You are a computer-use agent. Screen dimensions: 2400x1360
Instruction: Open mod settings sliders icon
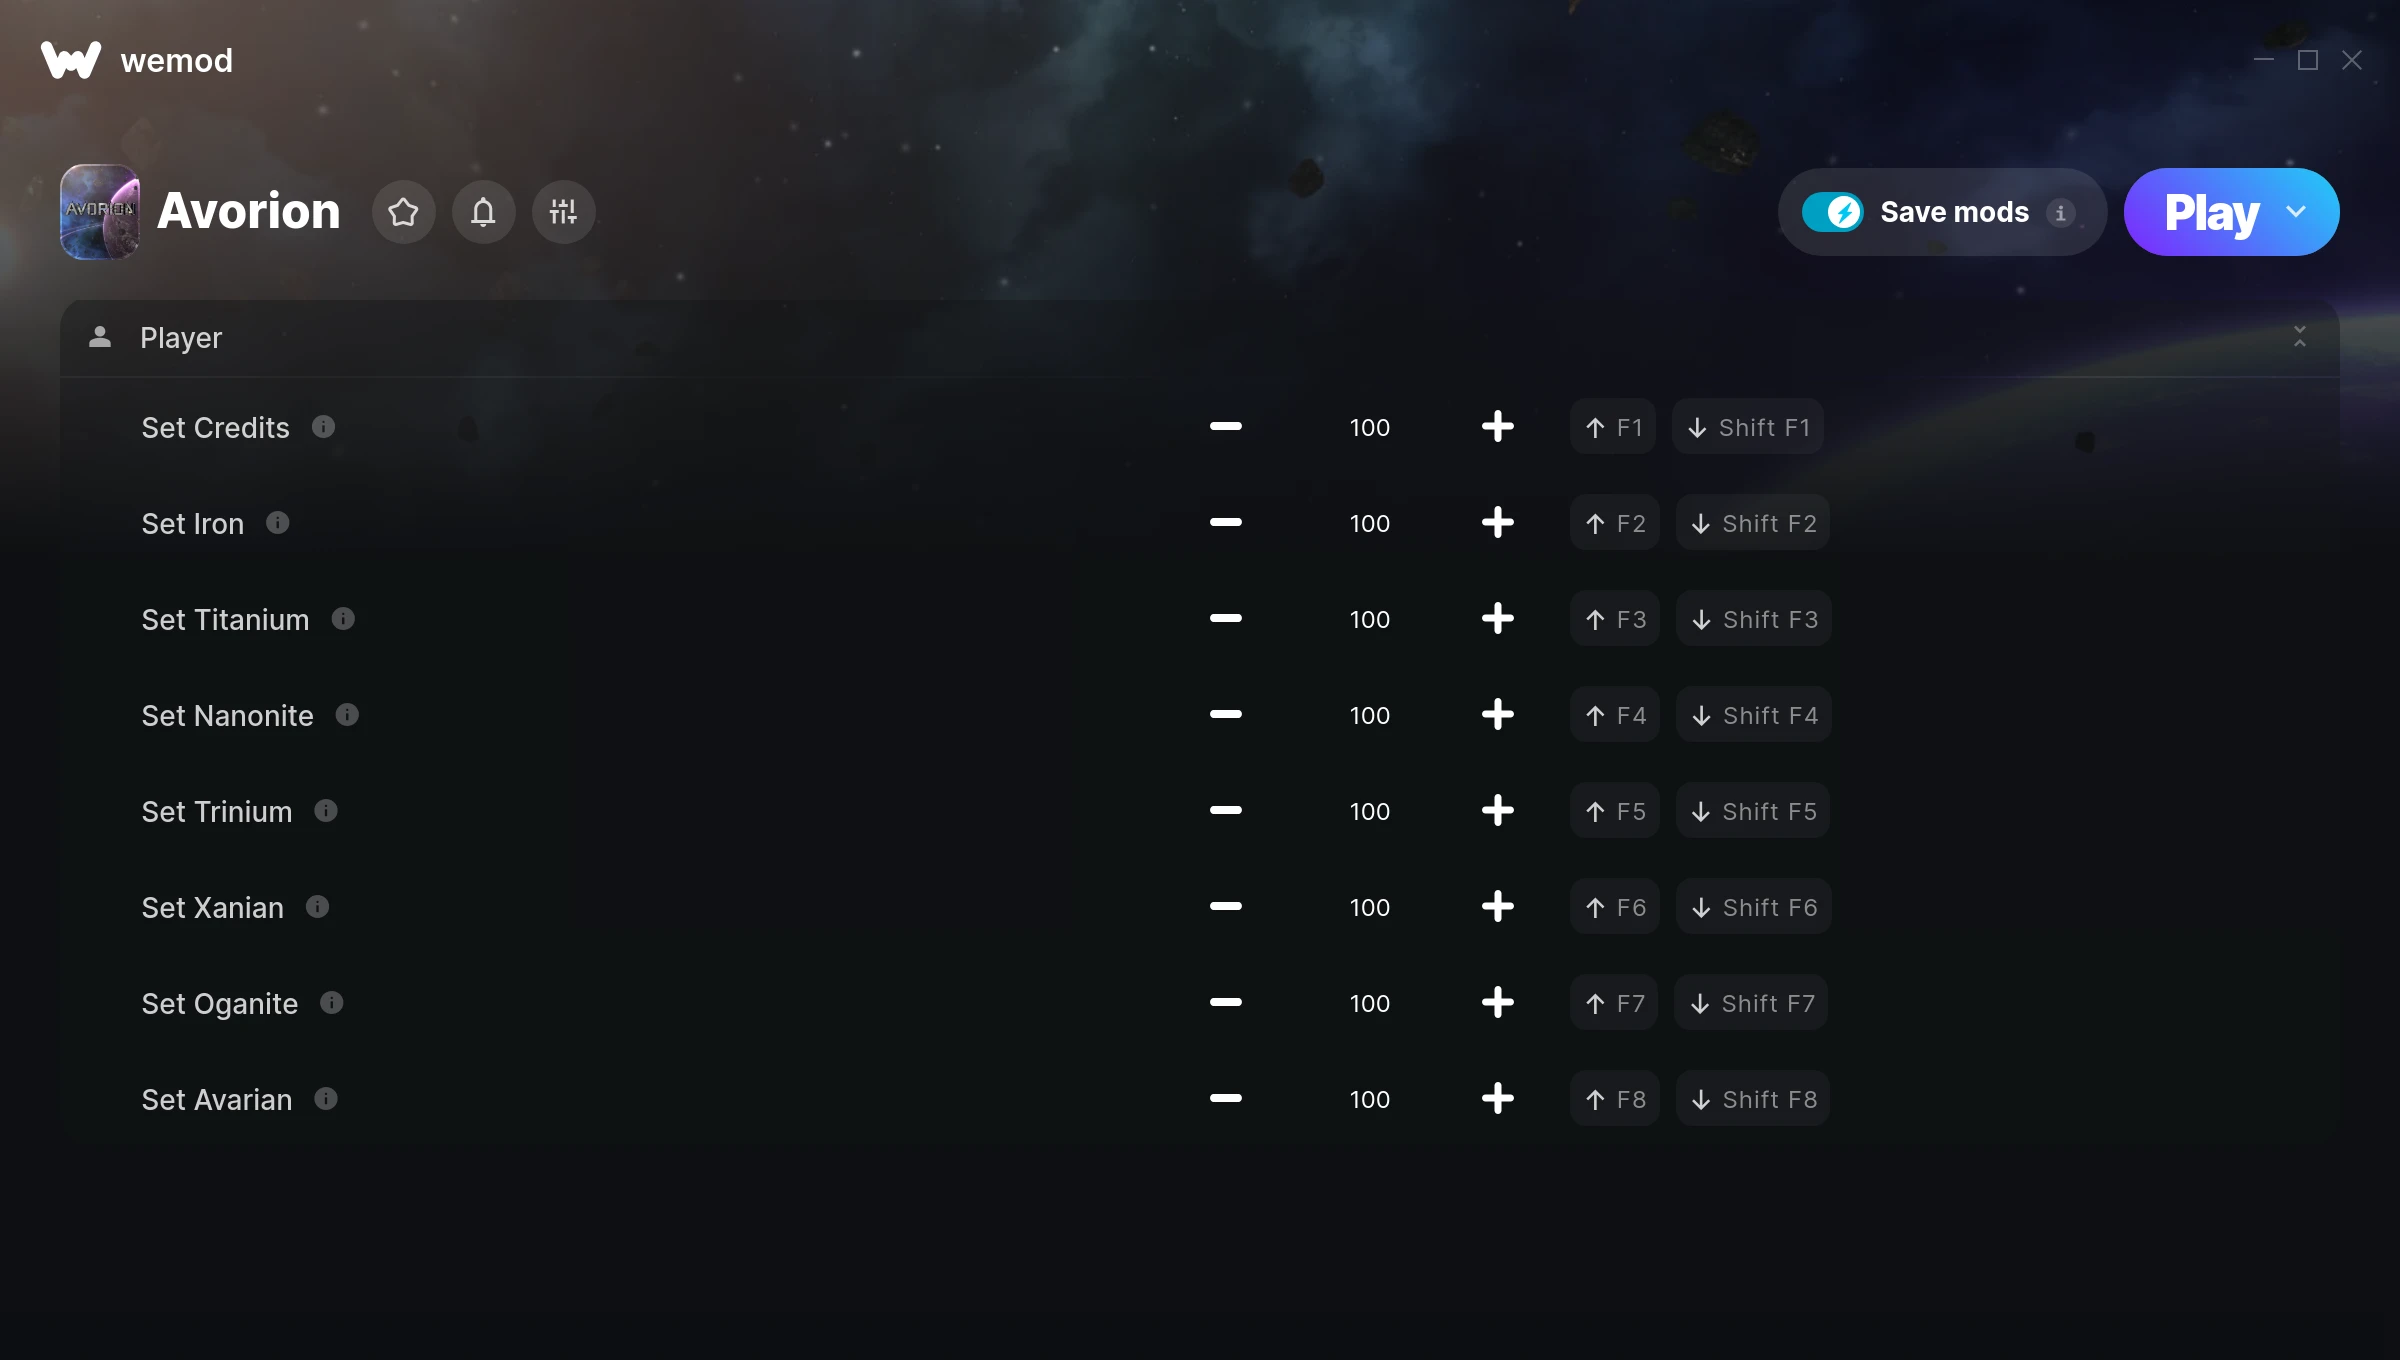tap(563, 212)
